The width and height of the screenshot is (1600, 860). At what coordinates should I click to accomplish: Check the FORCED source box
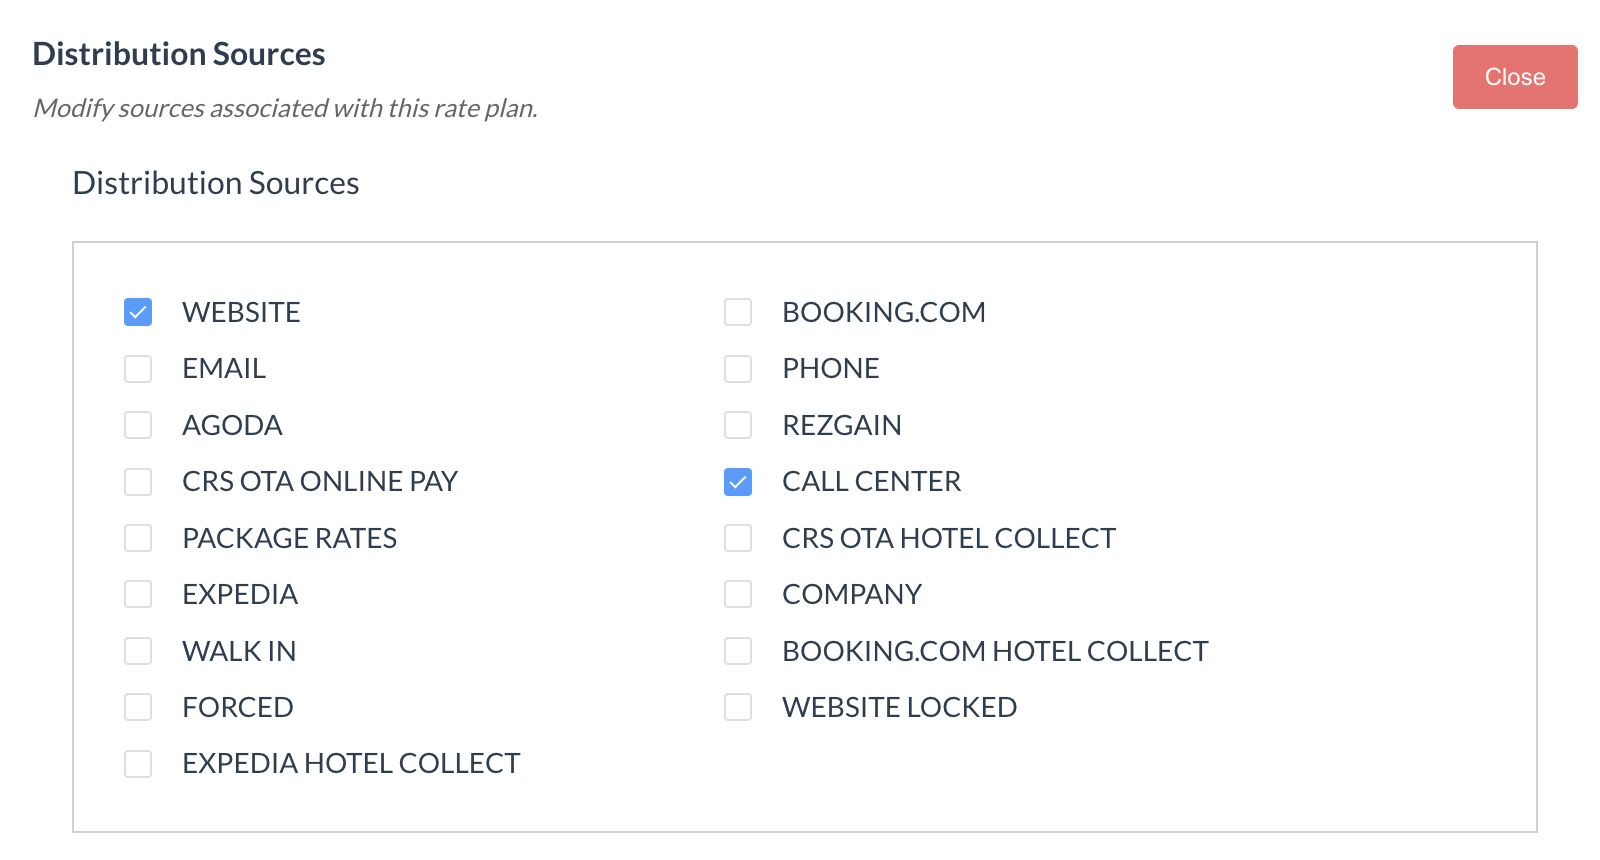click(138, 708)
